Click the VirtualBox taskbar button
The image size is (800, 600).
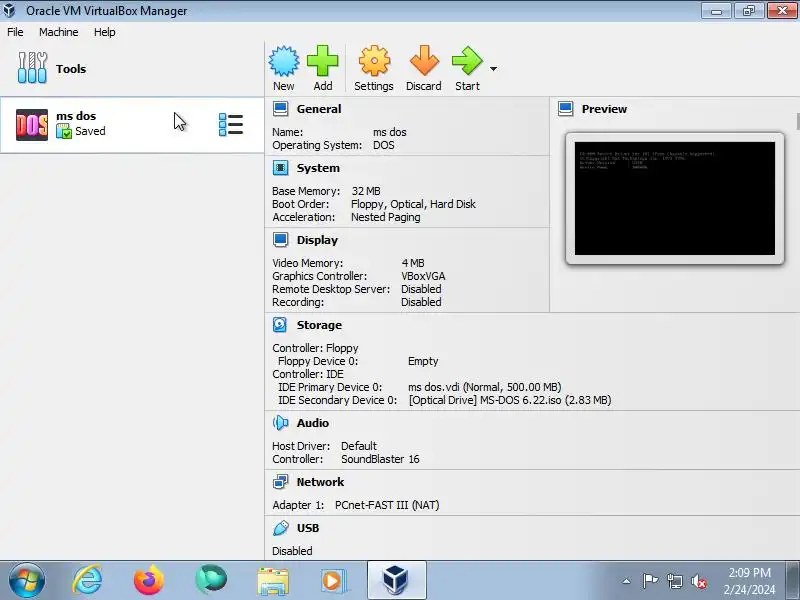click(396, 580)
